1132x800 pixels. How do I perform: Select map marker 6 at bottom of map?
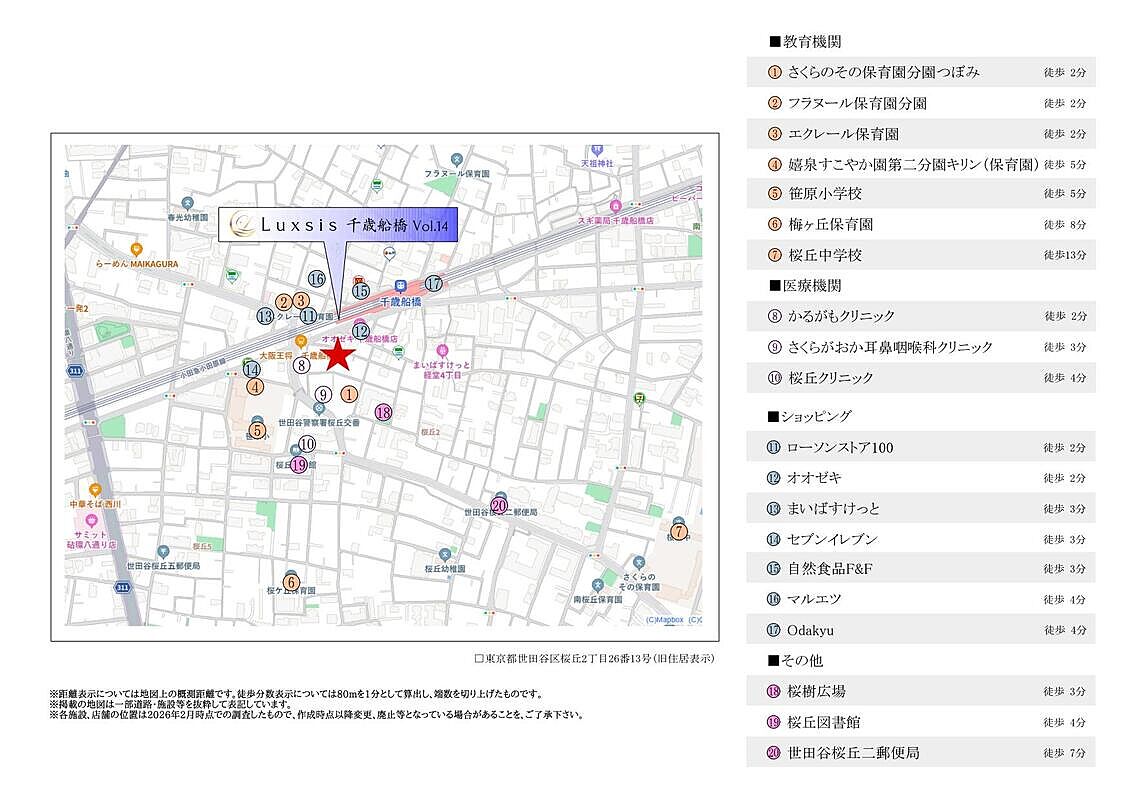(x=291, y=582)
